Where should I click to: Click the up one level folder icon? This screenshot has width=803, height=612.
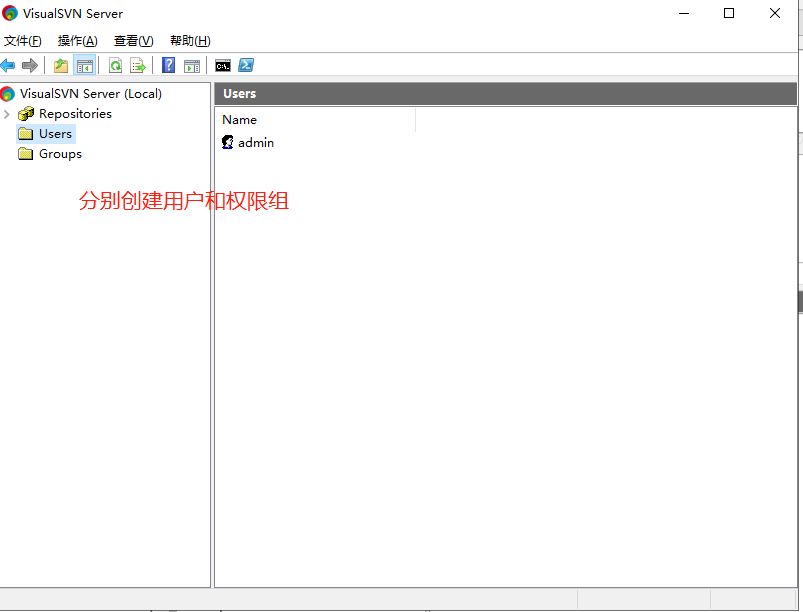(61, 66)
